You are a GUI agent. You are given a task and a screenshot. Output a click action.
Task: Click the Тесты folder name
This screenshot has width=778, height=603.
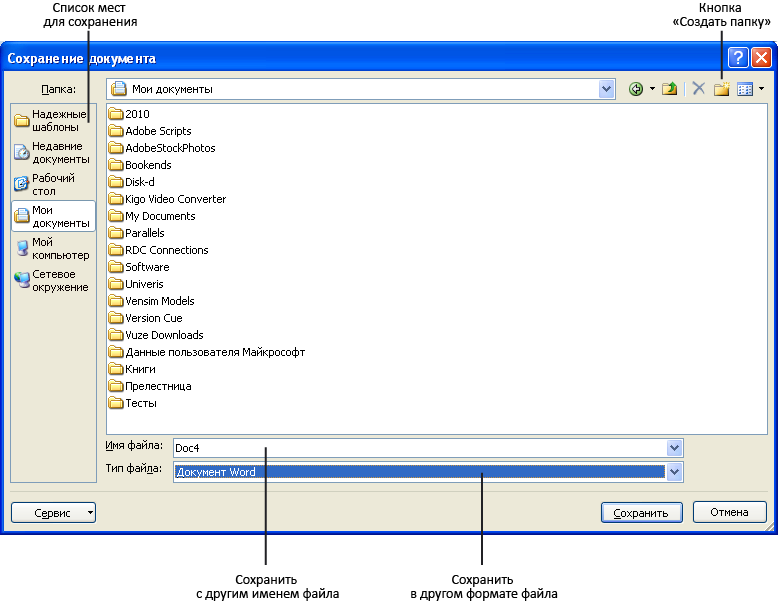tap(141, 403)
